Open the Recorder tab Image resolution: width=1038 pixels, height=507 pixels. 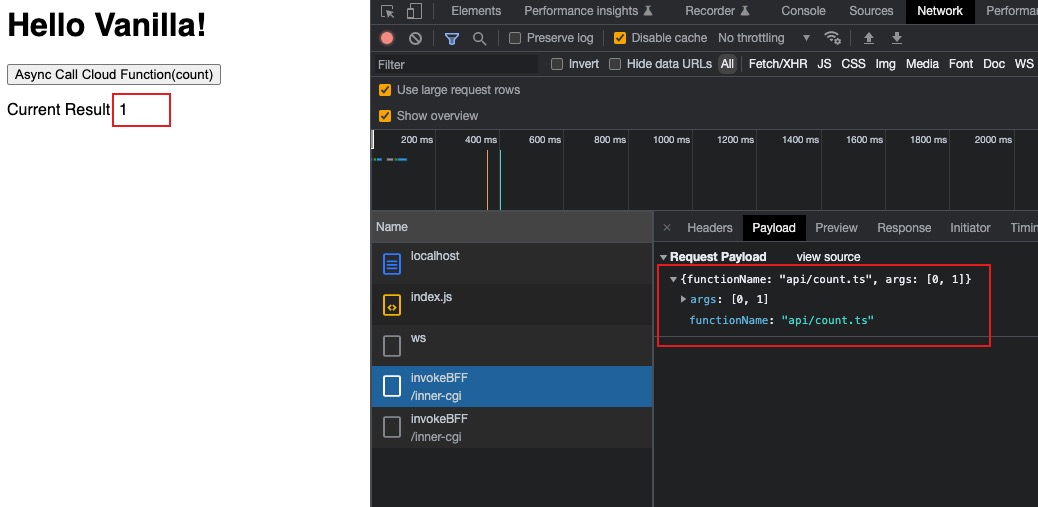coord(718,11)
